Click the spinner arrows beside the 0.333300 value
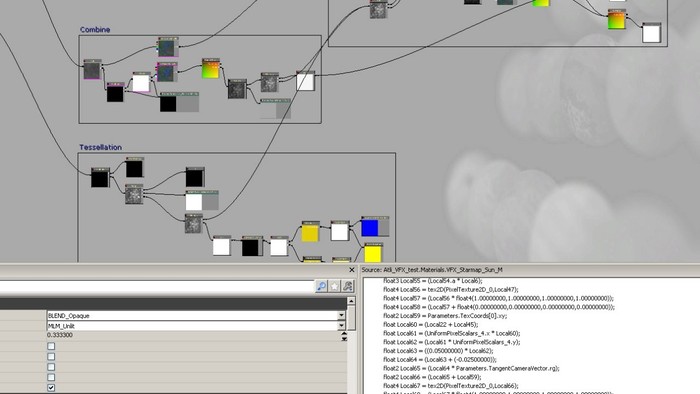 click(x=344, y=336)
